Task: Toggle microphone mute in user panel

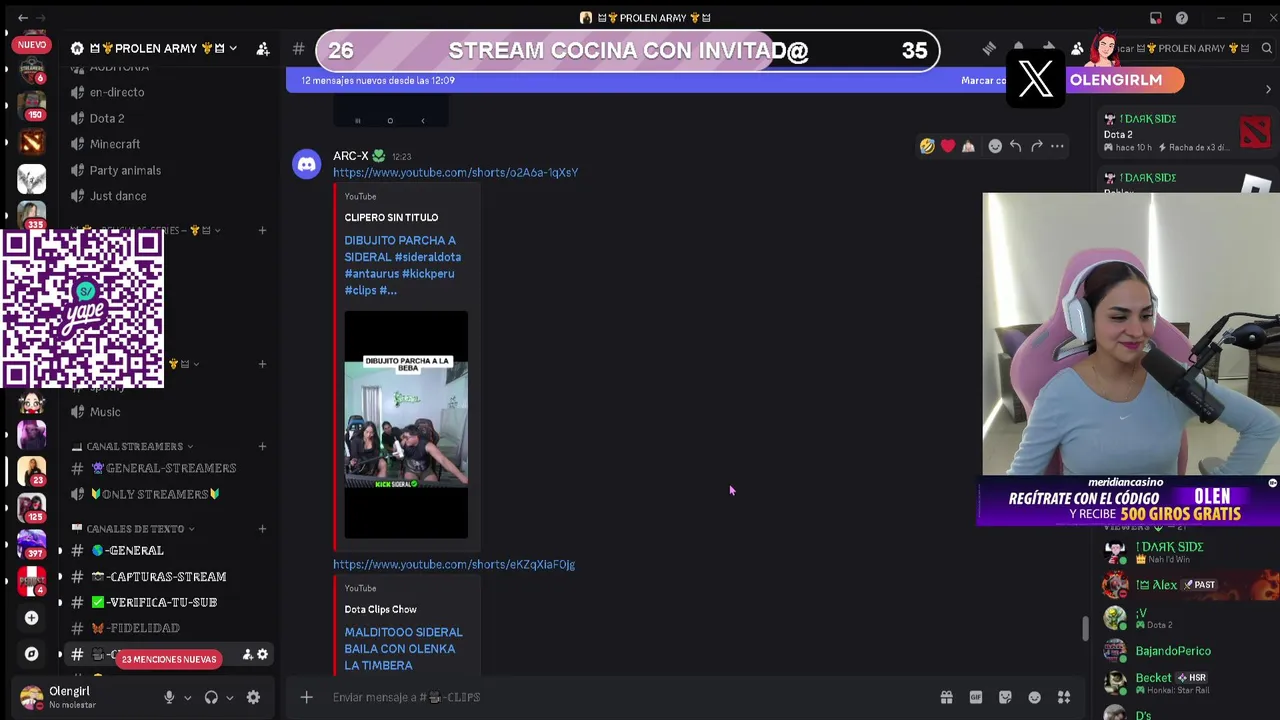Action: click(169, 697)
